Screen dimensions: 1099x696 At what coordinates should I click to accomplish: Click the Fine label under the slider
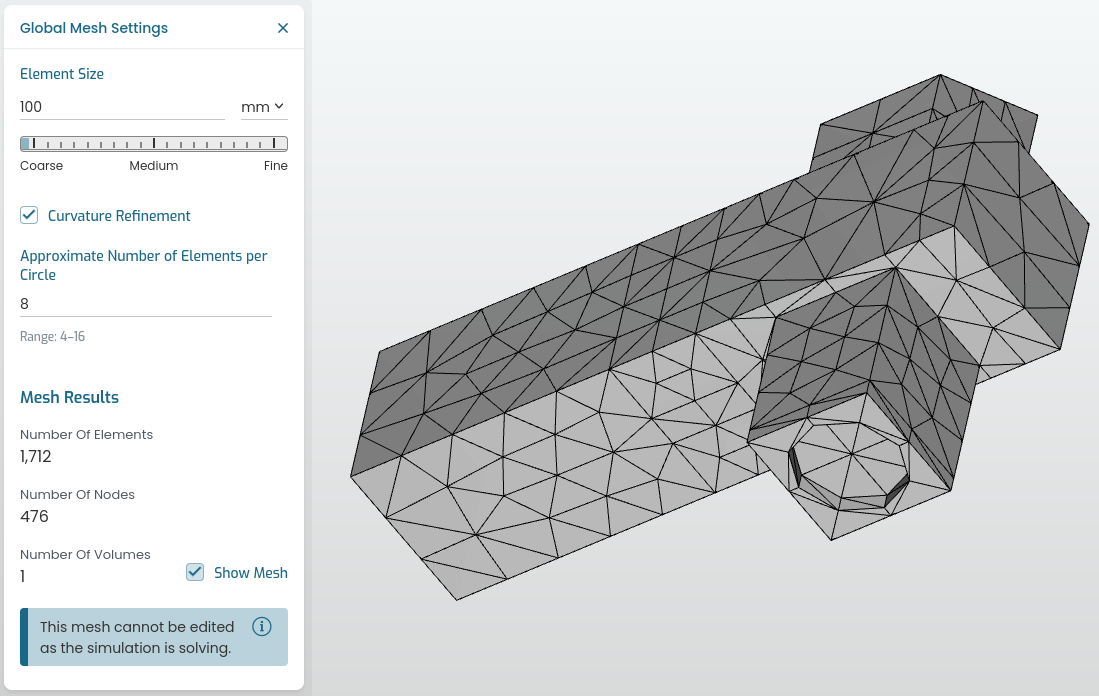pyautogui.click(x=275, y=166)
